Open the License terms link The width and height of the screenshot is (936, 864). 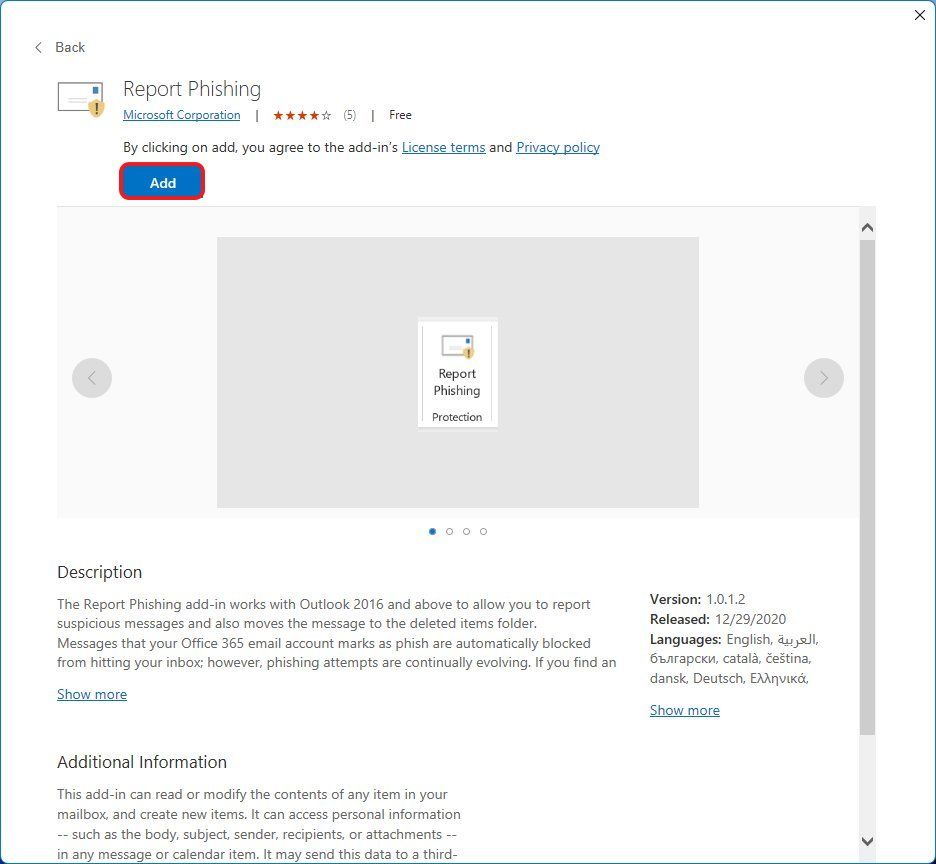pyautogui.click(x=443, y=147)
